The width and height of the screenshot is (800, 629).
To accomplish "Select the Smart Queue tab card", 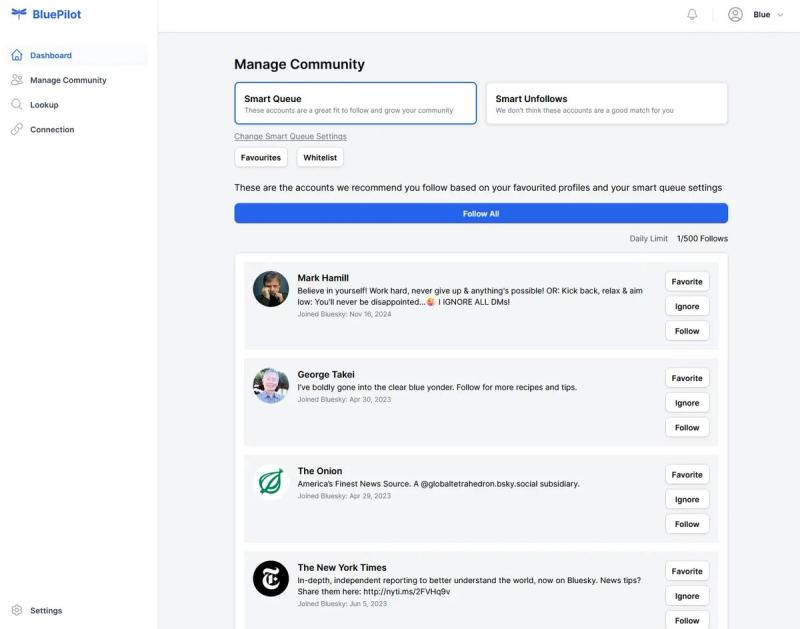I will [356, 103].
